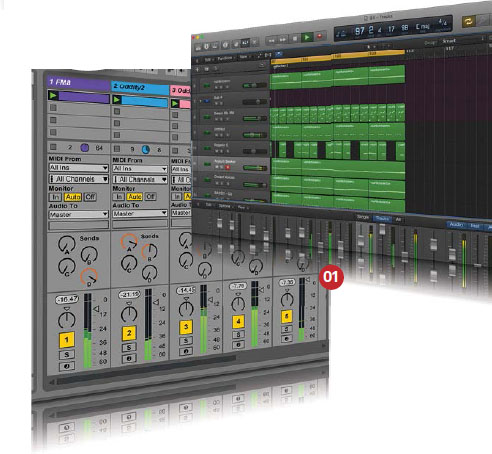Toggle the yellow Cycle button in Logic
This screenshot has width=492, height=454.
468,22
